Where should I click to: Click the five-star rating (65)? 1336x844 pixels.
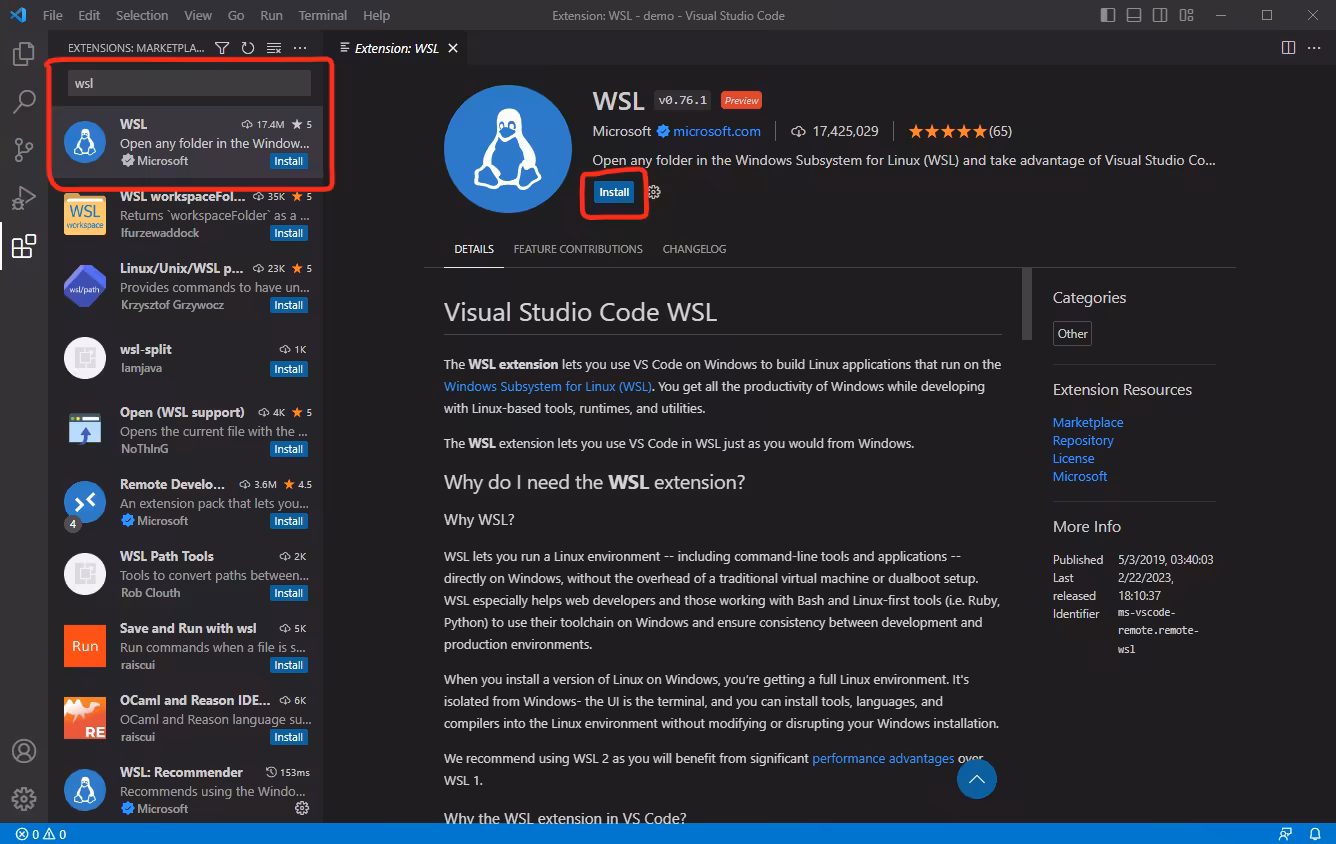pyautogui.click(x=960, y=131)
